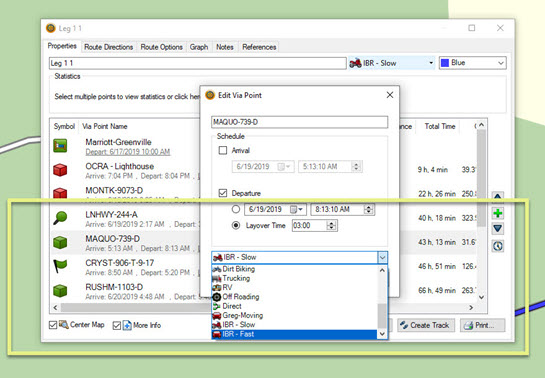Open the Graph tab

[x=199, y=47]
